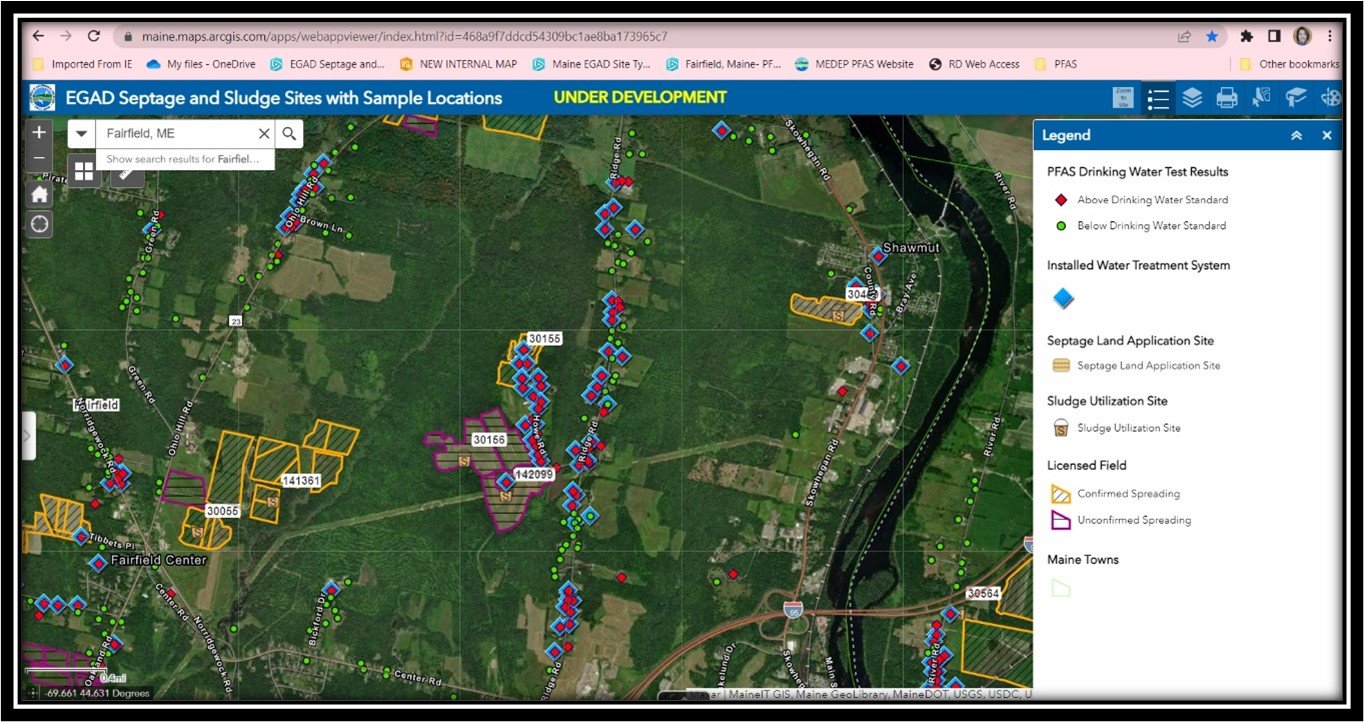Click the 142099 site label on map
The image size is (1364, 722).
click(x=533, y=474)
